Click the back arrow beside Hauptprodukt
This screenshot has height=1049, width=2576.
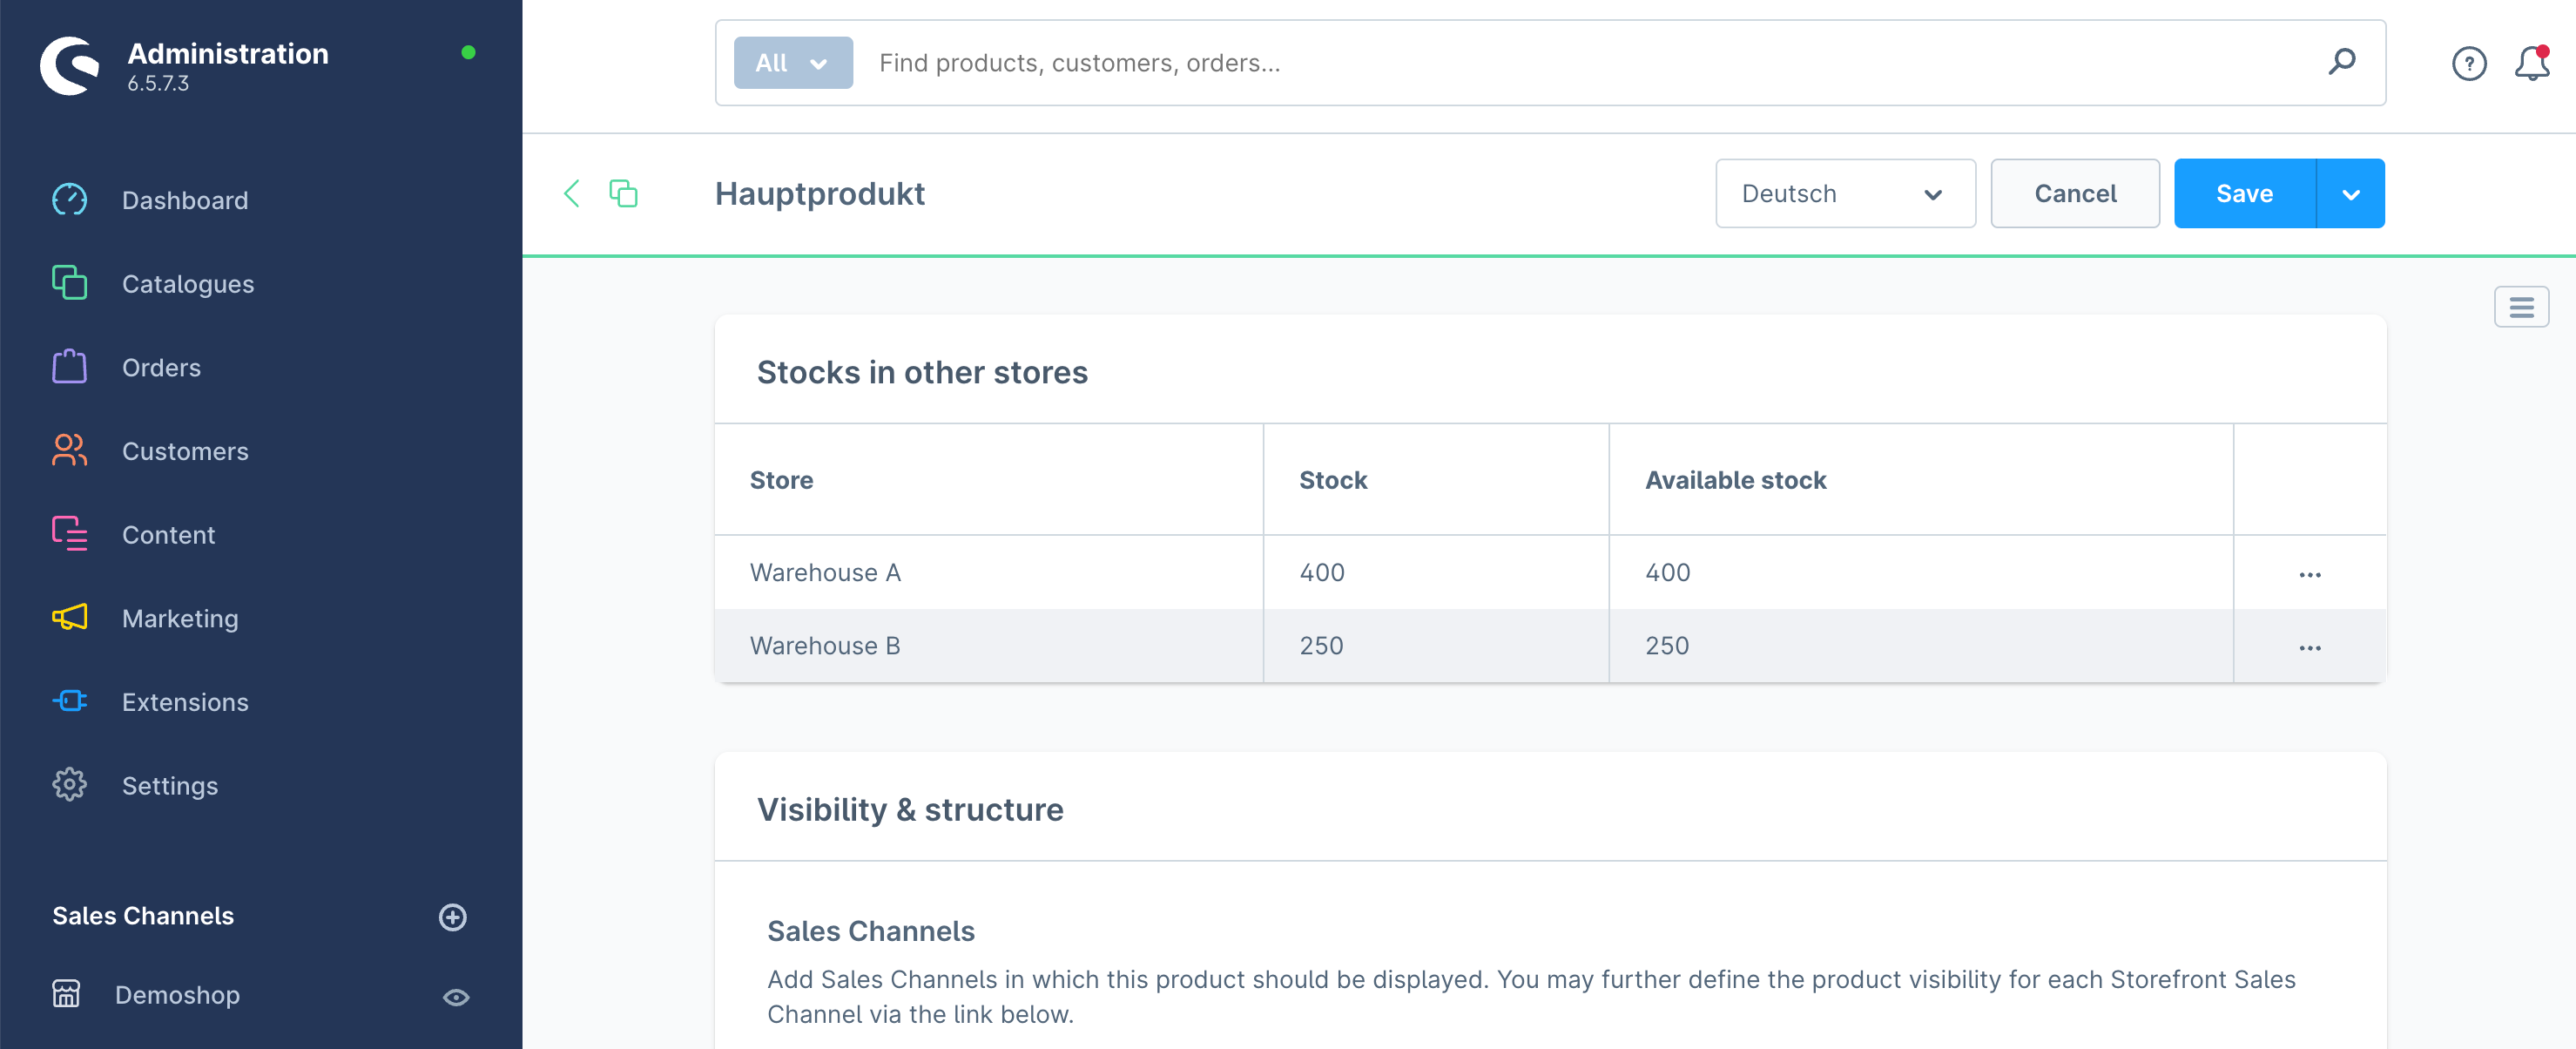pos(572,193)
